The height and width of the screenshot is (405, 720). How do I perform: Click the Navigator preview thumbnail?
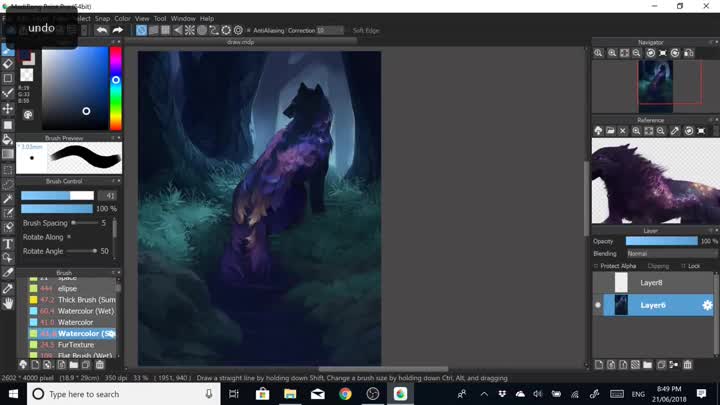click(x=655, y=86)
